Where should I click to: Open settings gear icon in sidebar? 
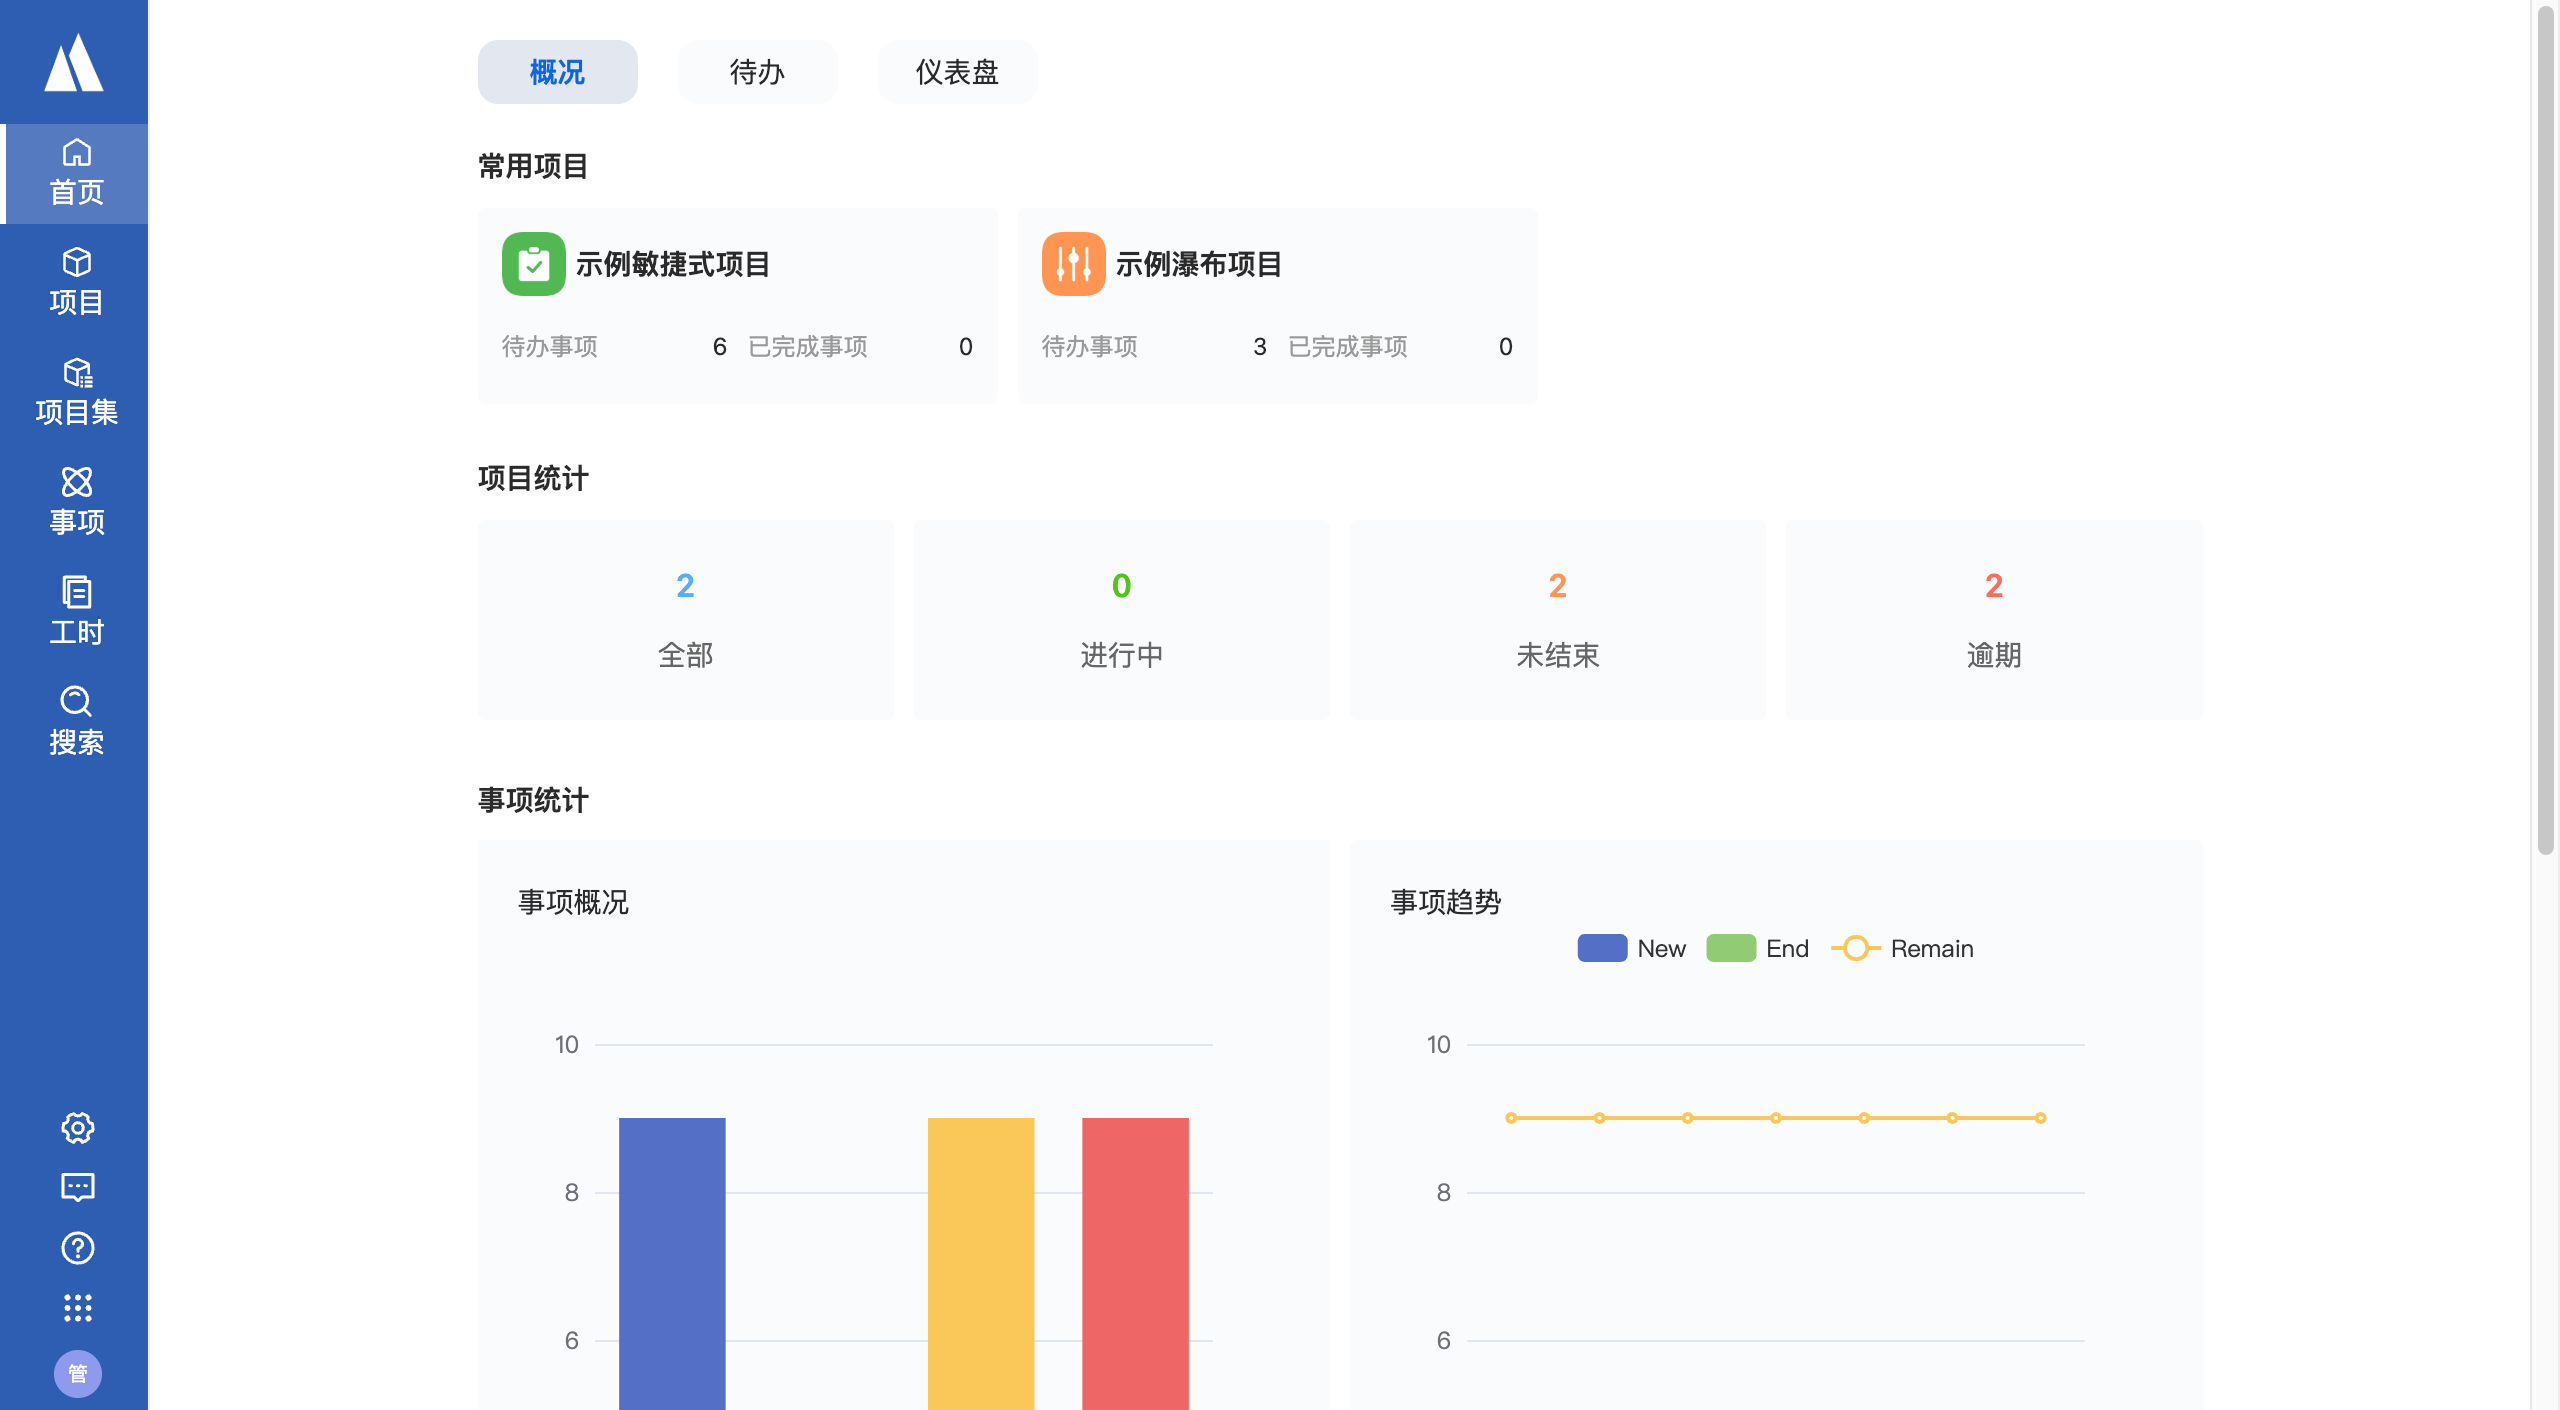(77, 1128)
